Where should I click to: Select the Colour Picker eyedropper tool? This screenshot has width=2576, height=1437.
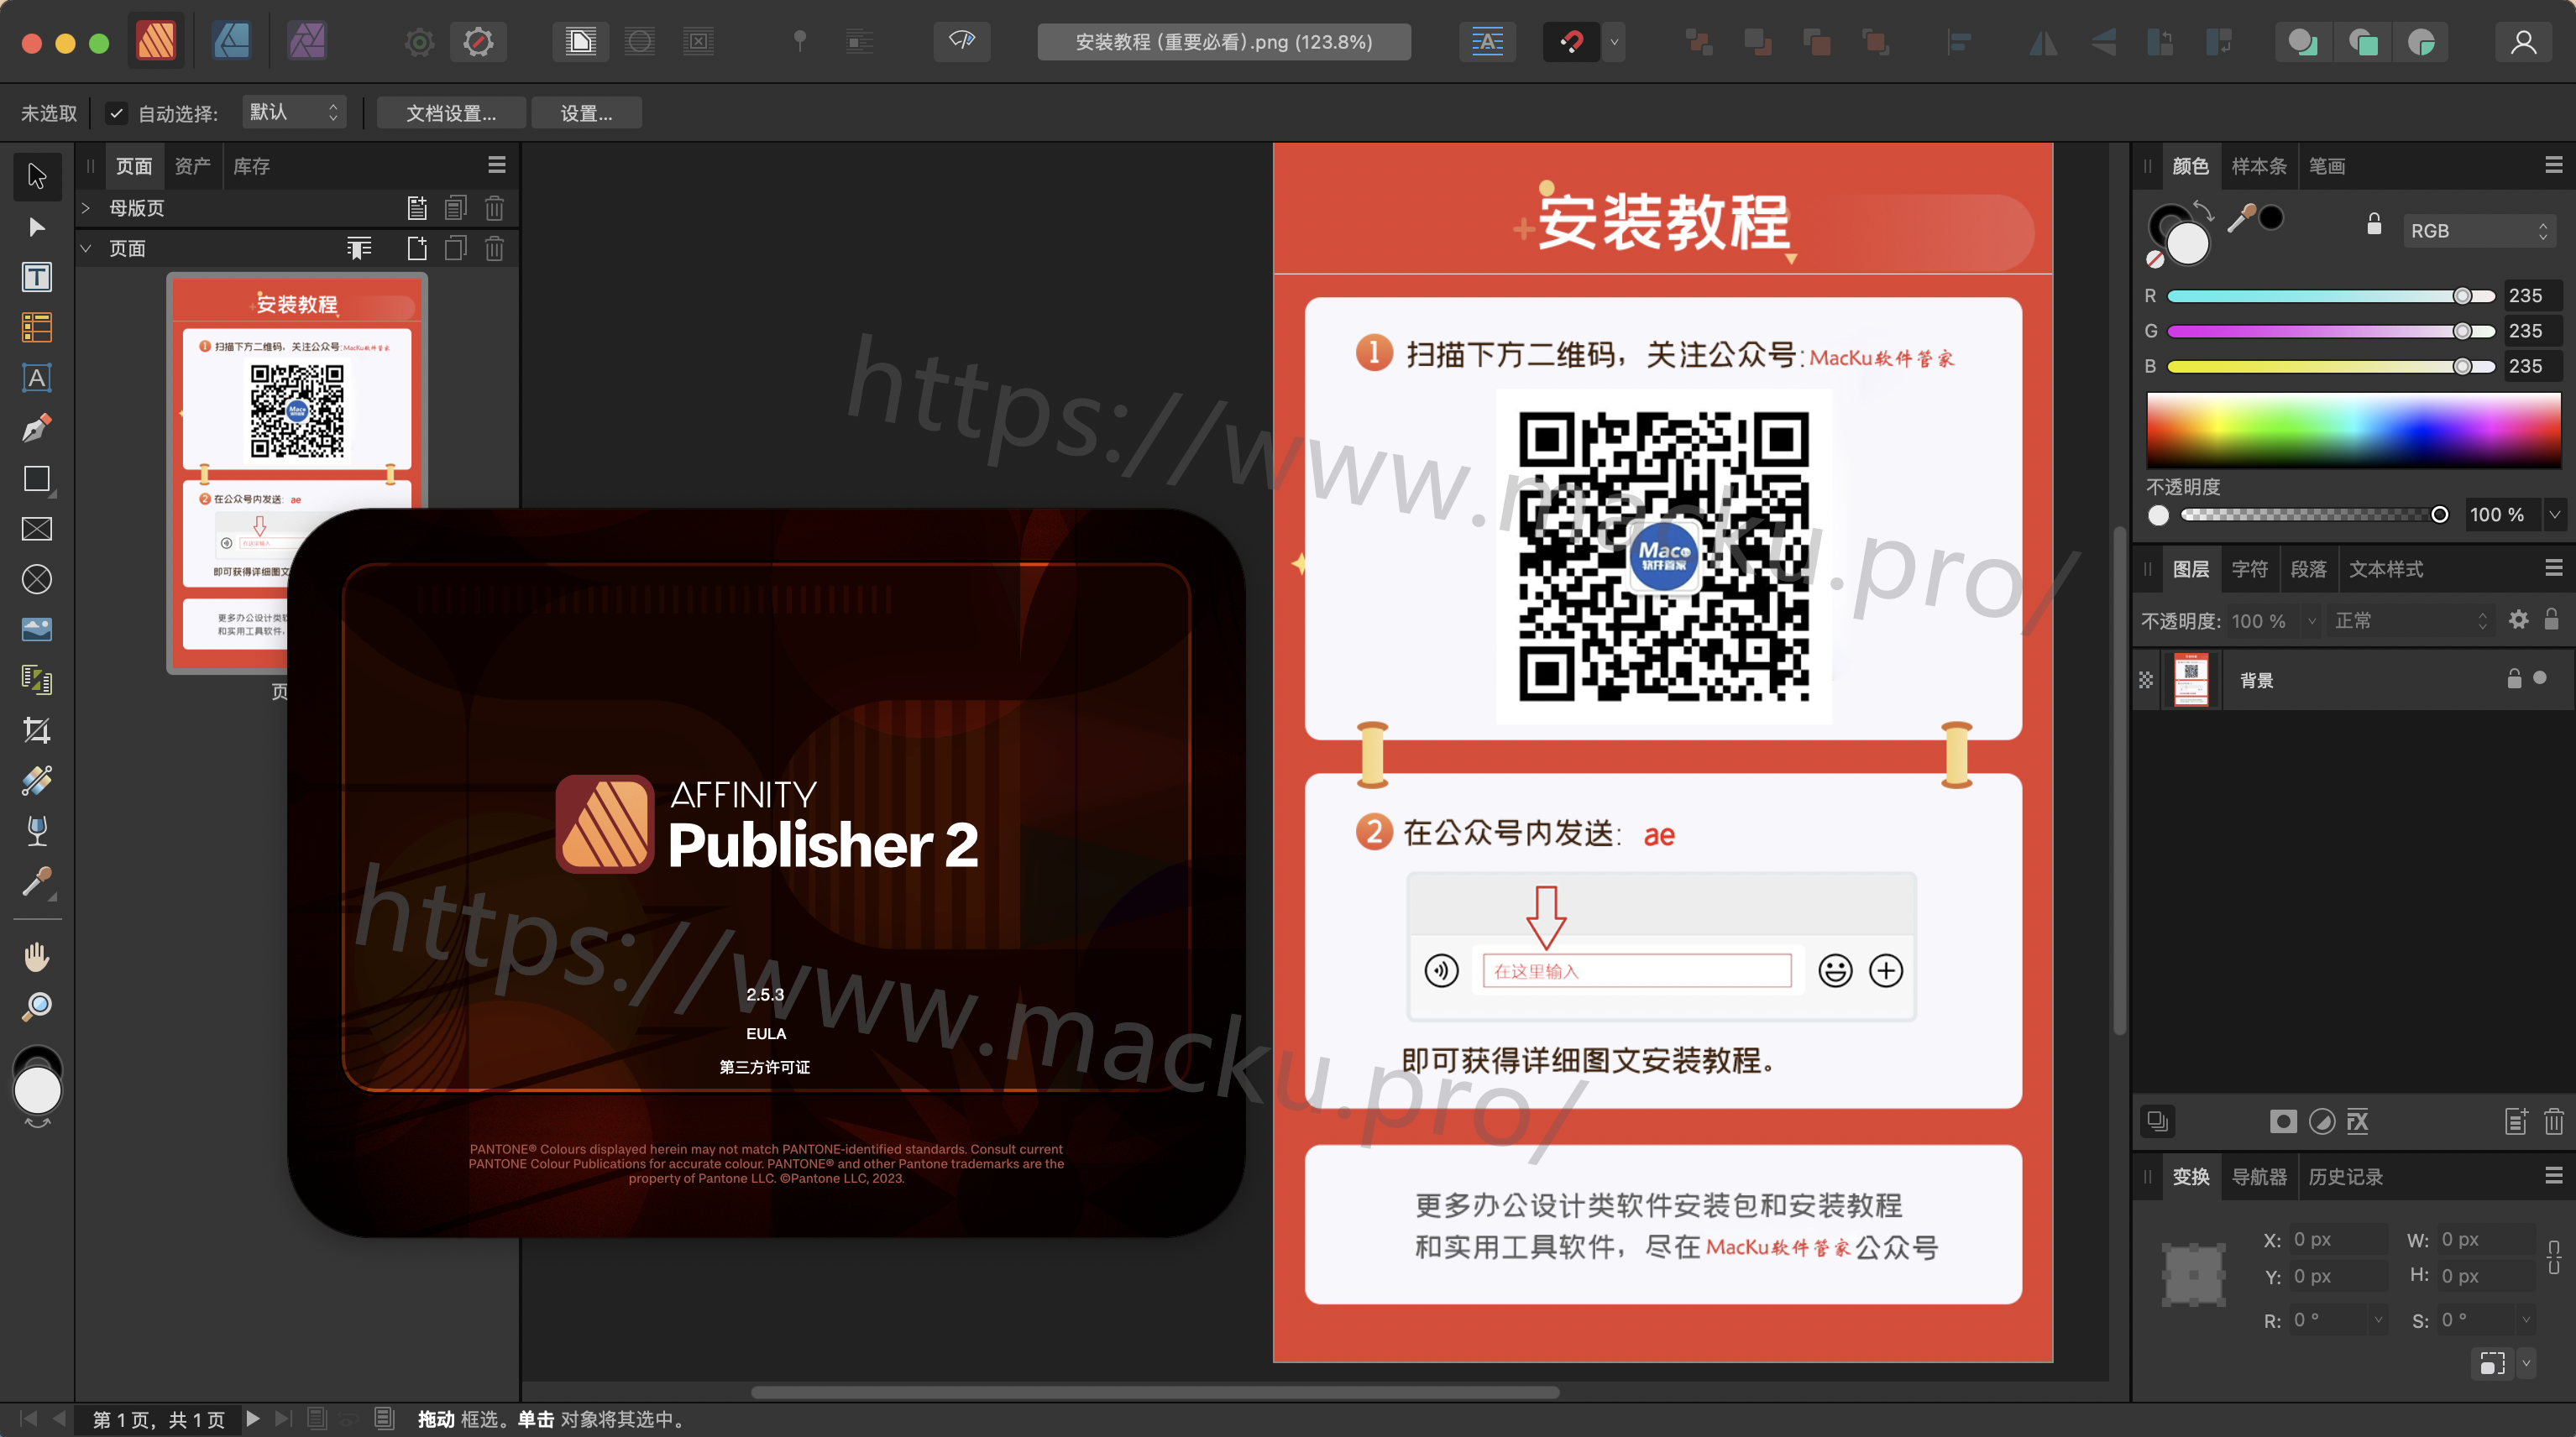click(37, 881)
